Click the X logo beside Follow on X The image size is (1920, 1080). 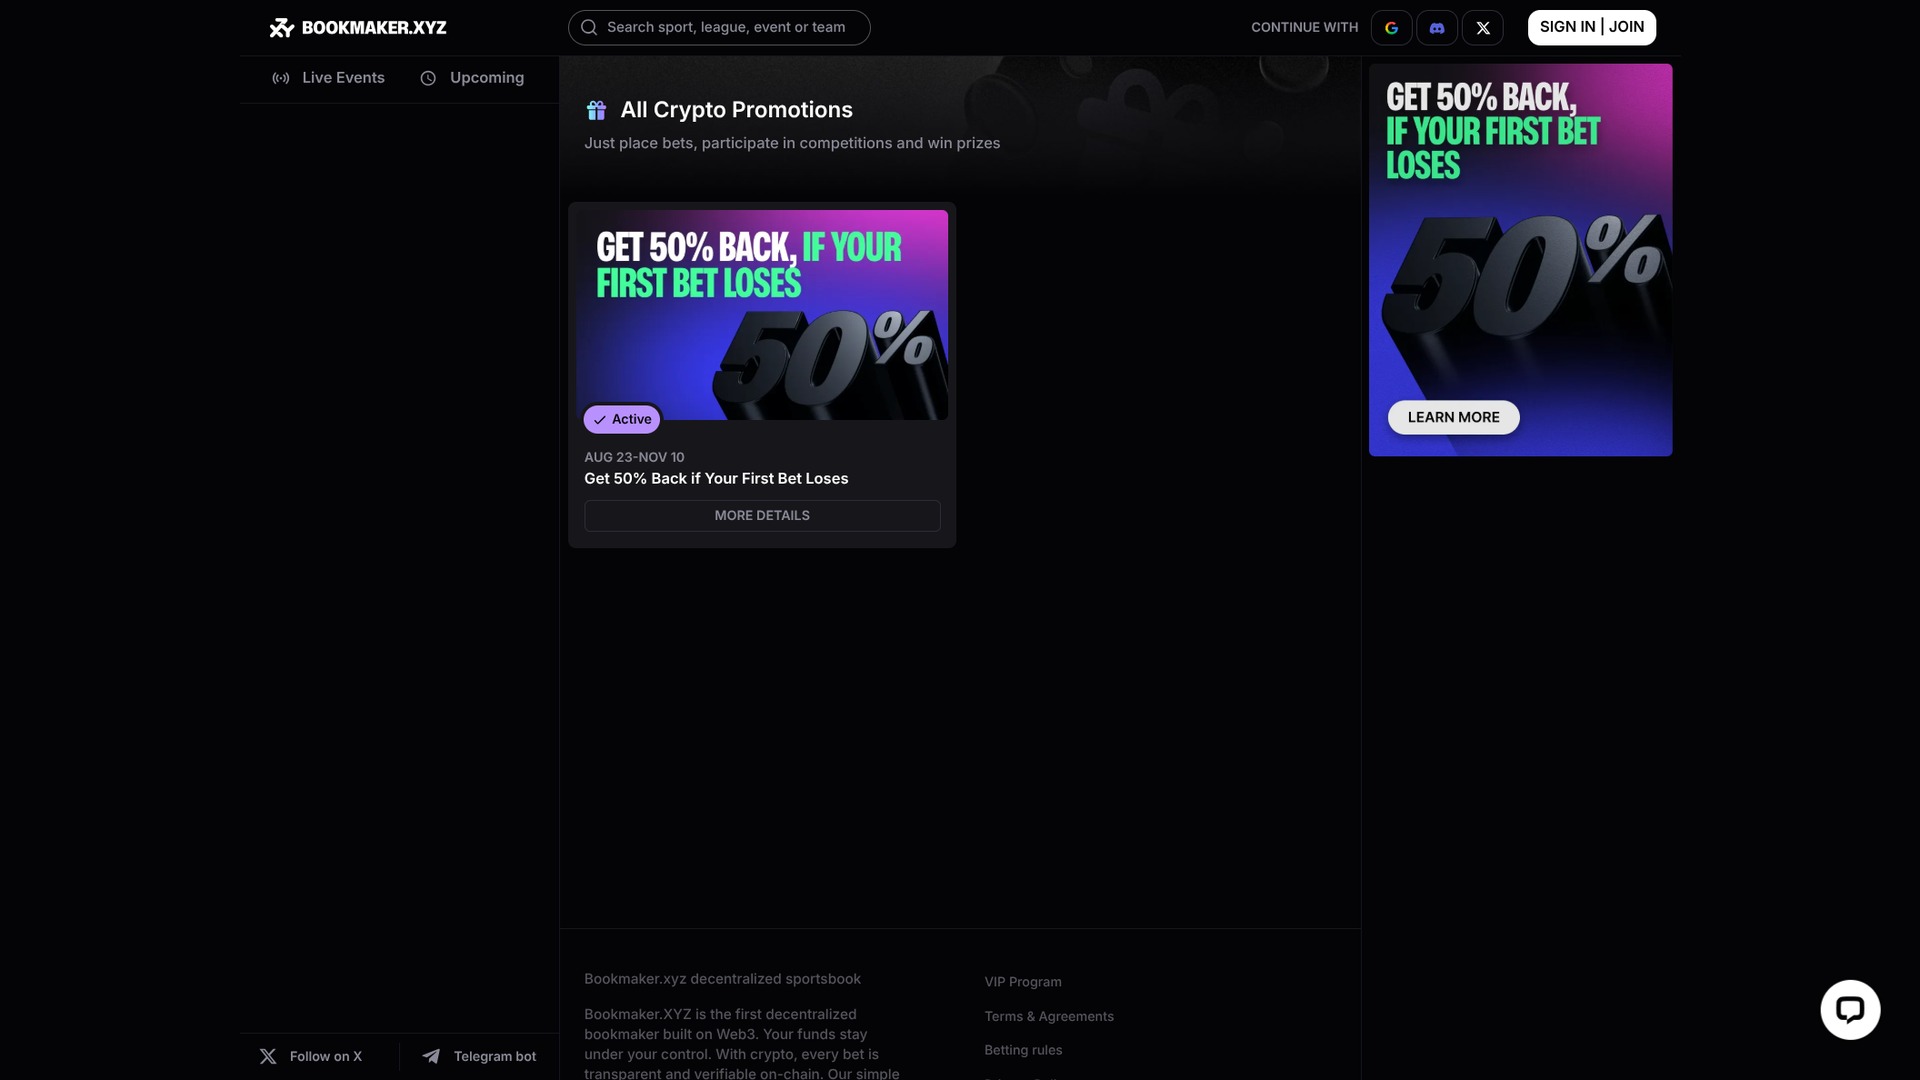coord(268,1056)
